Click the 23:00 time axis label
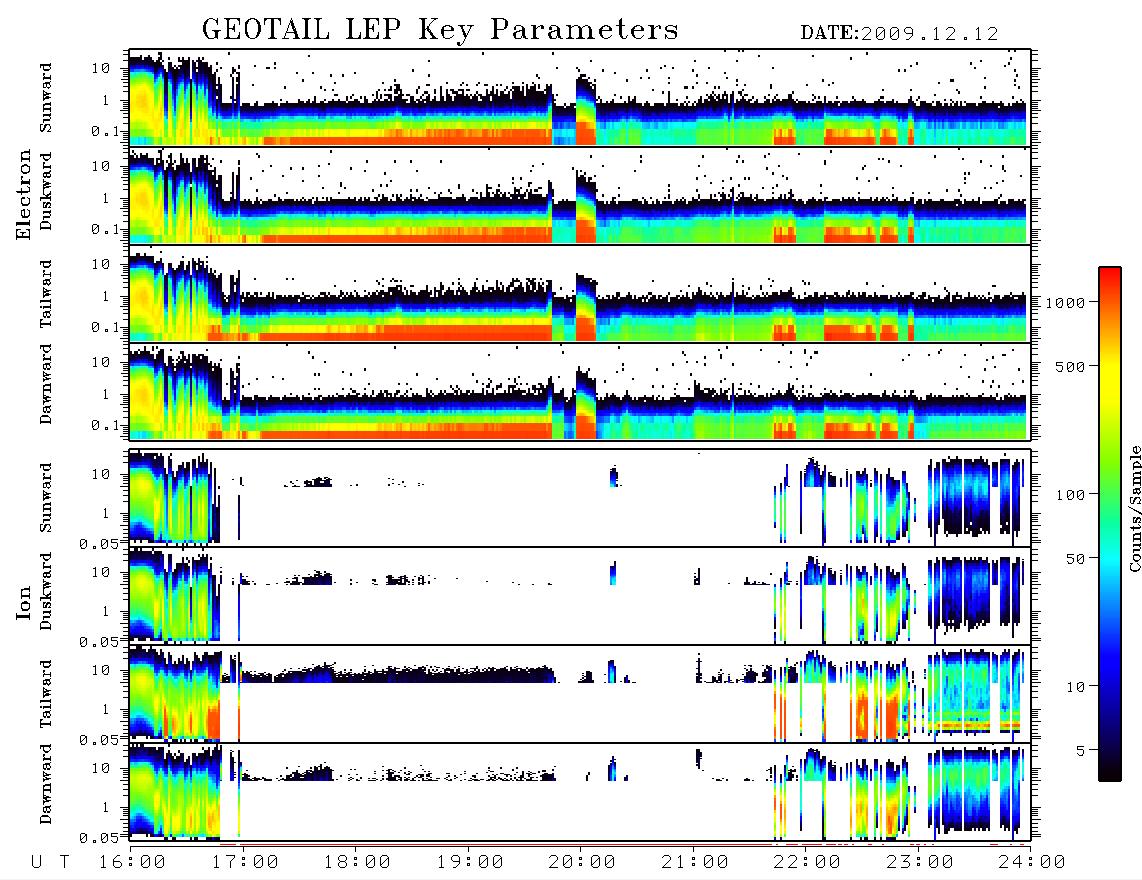Image resolution: width=1142 pixels, height=880 pixels. coord(919,863)
